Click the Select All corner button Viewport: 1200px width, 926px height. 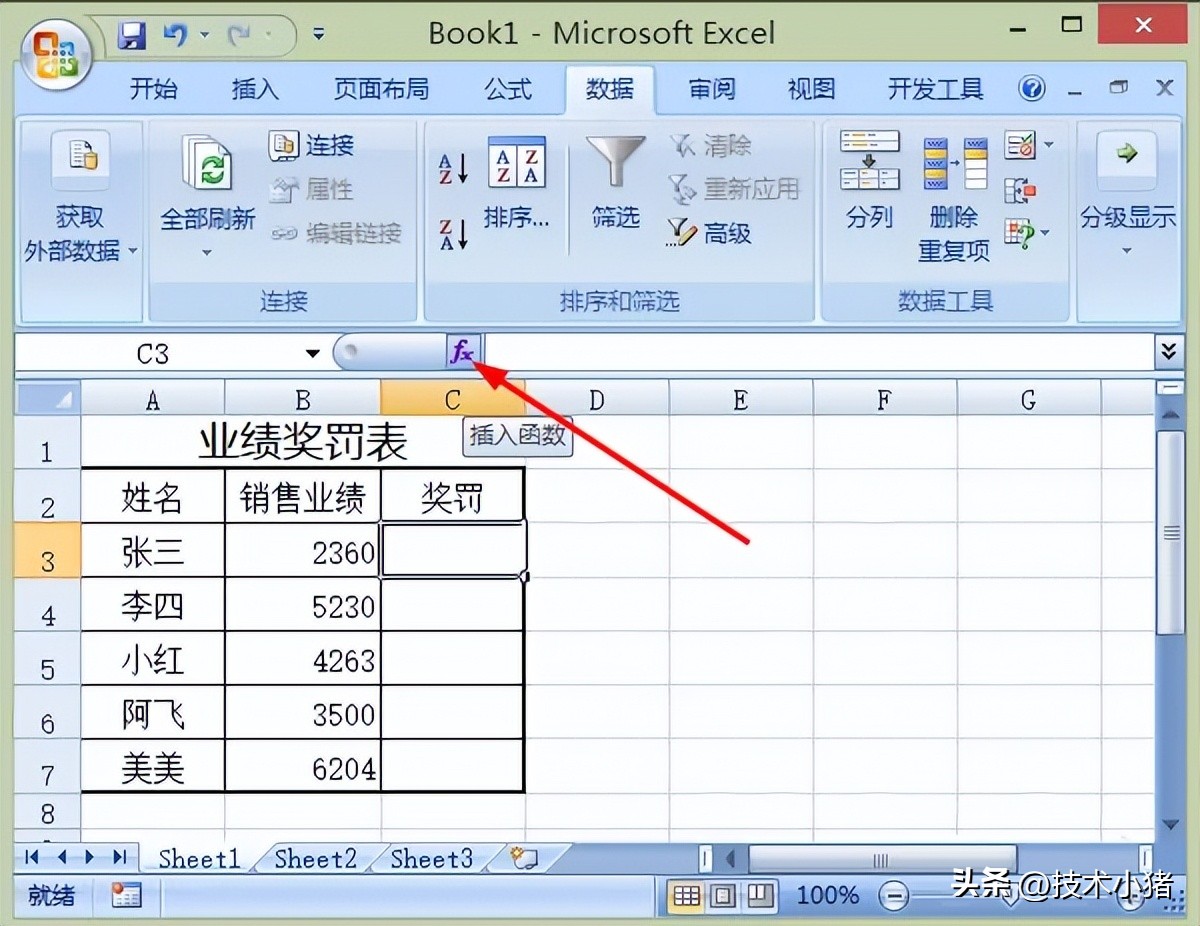(47, 400)
